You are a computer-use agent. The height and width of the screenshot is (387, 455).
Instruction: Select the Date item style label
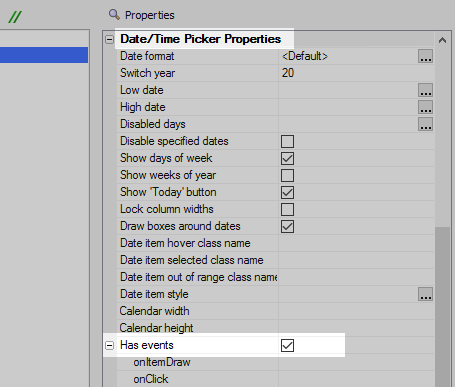154,294
